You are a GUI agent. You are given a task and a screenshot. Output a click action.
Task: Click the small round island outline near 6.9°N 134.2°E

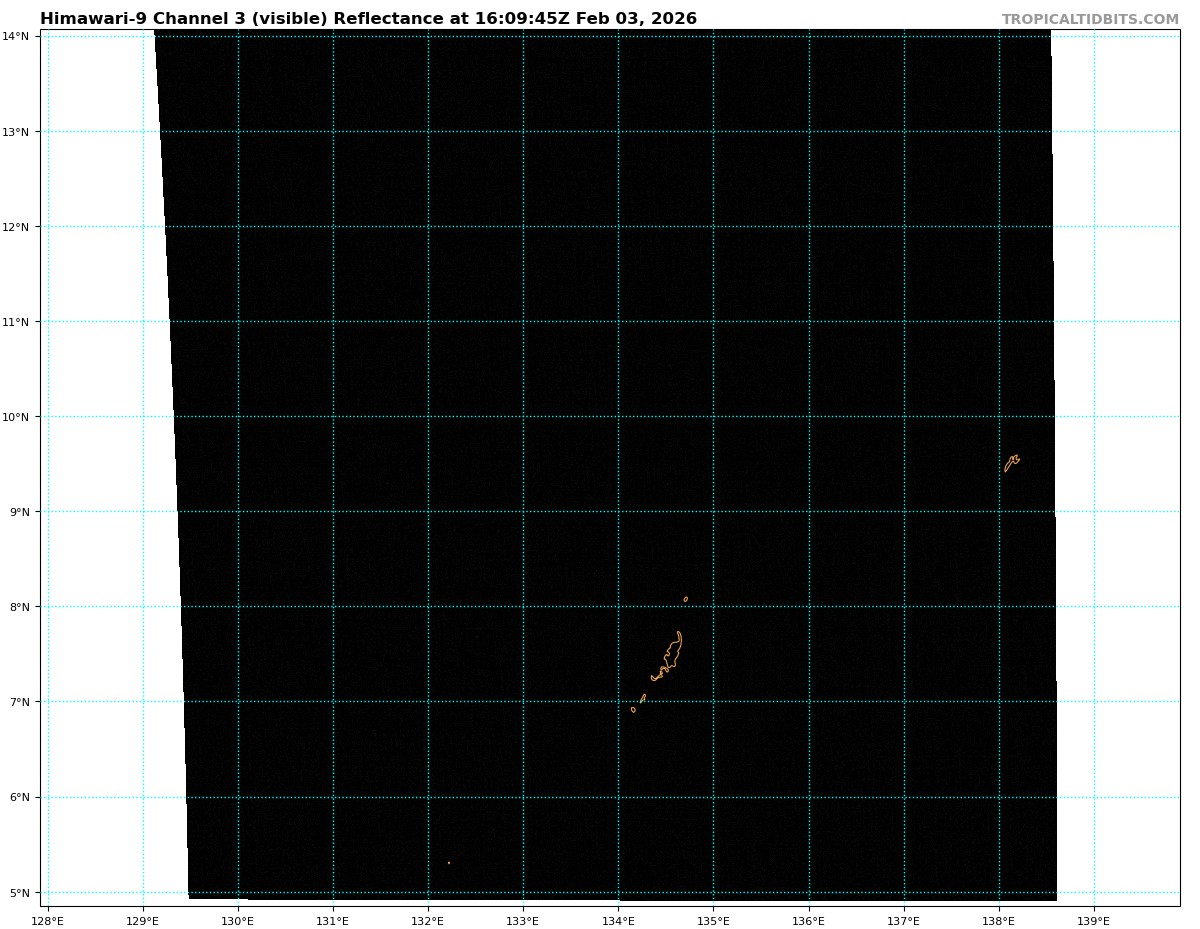(633, 709)
